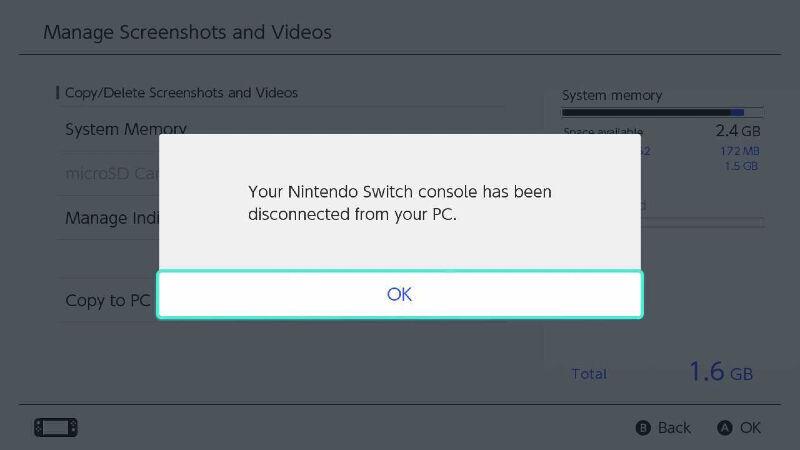Click the Manage Screenshots and Videos title
Viewport: 800px width, 450px height.
[x=187, y=32]
